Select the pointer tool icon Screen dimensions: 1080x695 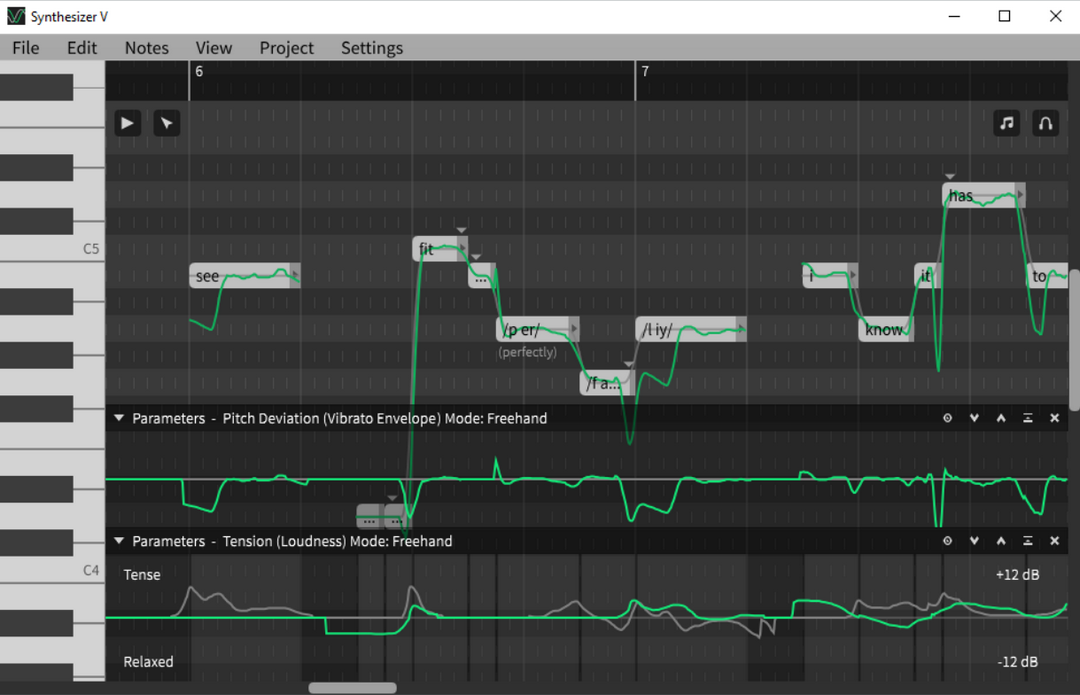tap(166, 123)
